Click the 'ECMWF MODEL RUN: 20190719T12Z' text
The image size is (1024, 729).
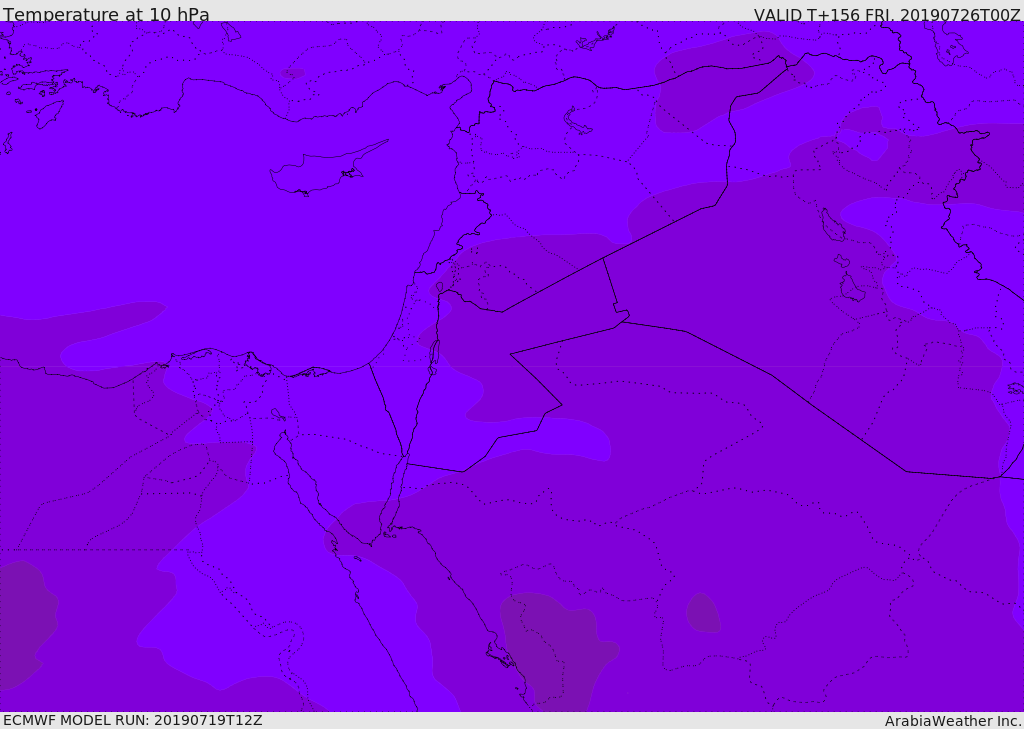point(133,720)
